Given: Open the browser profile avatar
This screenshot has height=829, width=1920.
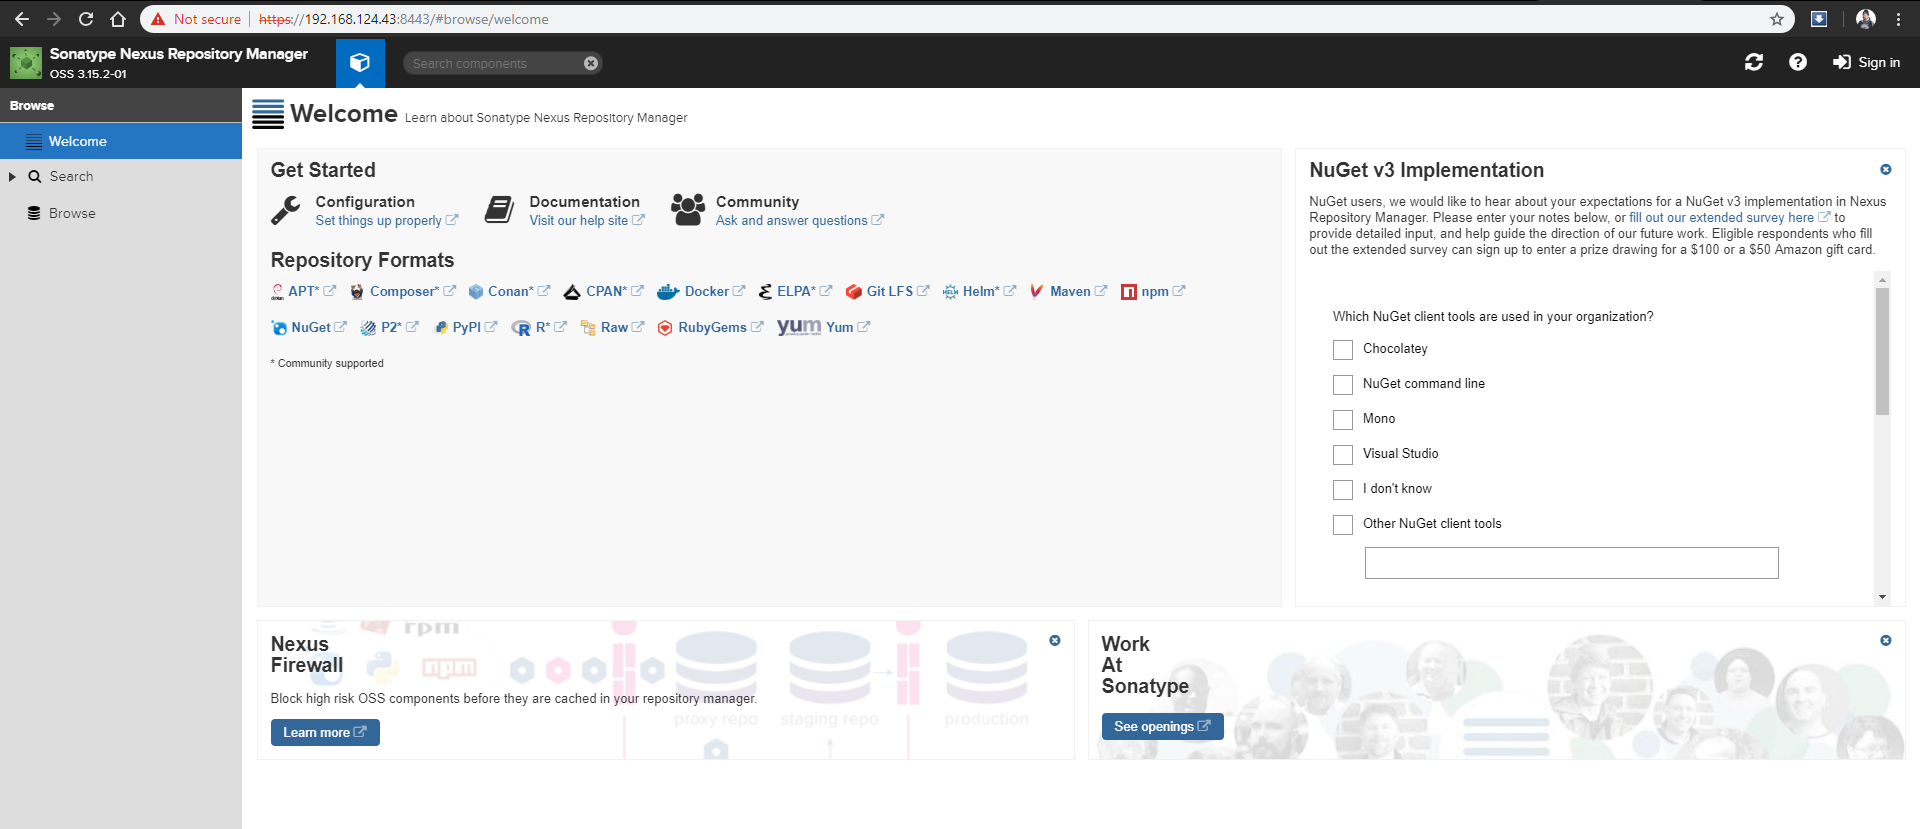Looking at the screenshot, I should coord(1866,19).
